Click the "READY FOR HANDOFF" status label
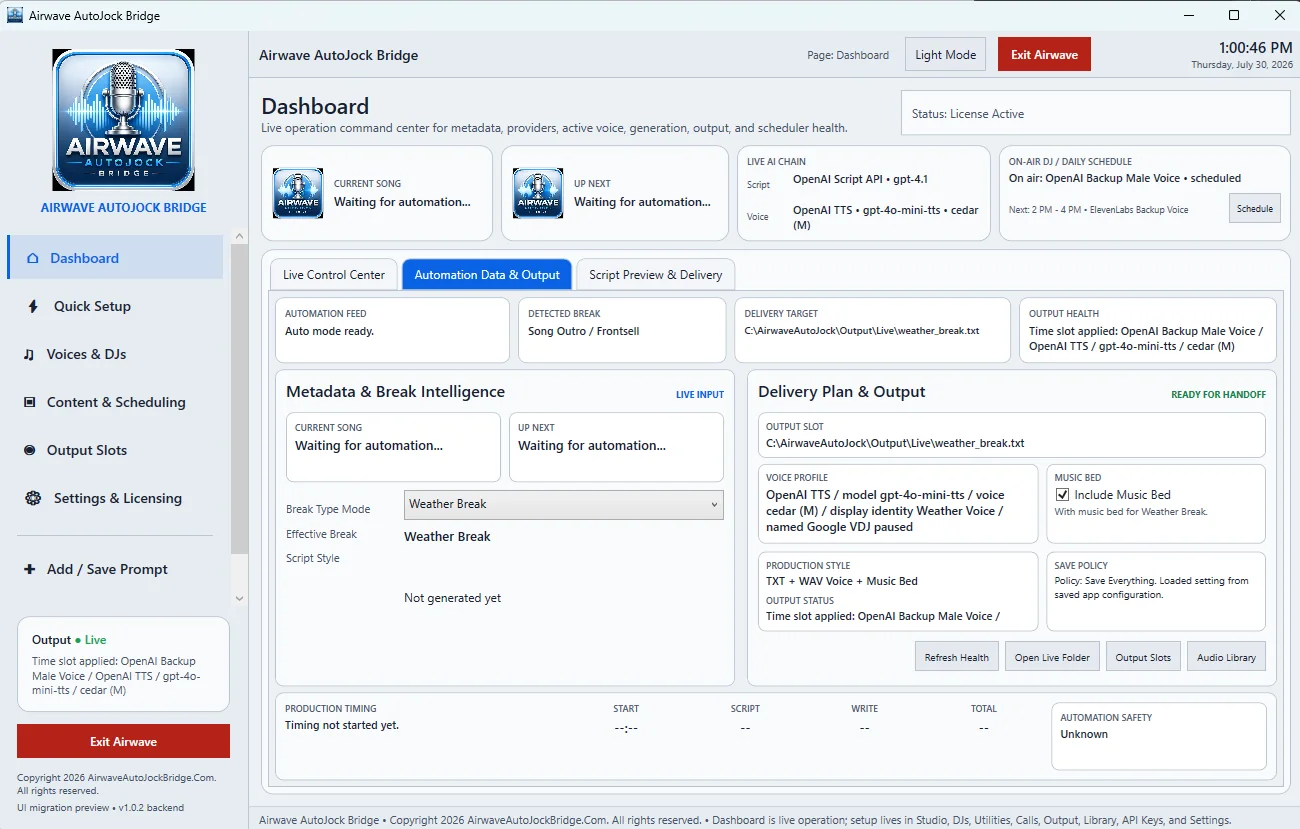1300x829 pixels. click(x=1218, y=395)
